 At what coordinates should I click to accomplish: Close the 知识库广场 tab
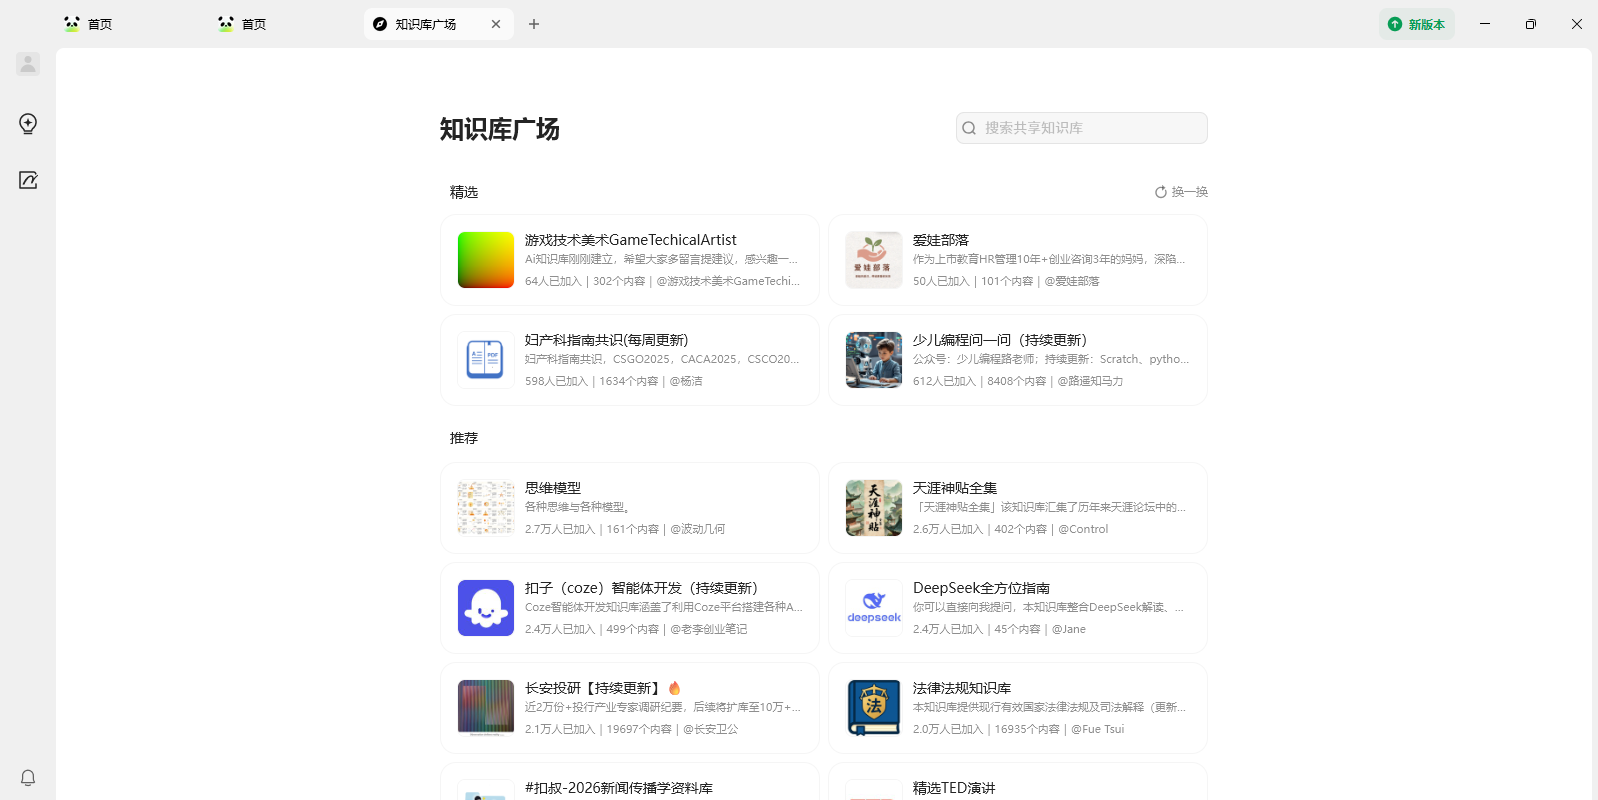[x=496, y=24]
